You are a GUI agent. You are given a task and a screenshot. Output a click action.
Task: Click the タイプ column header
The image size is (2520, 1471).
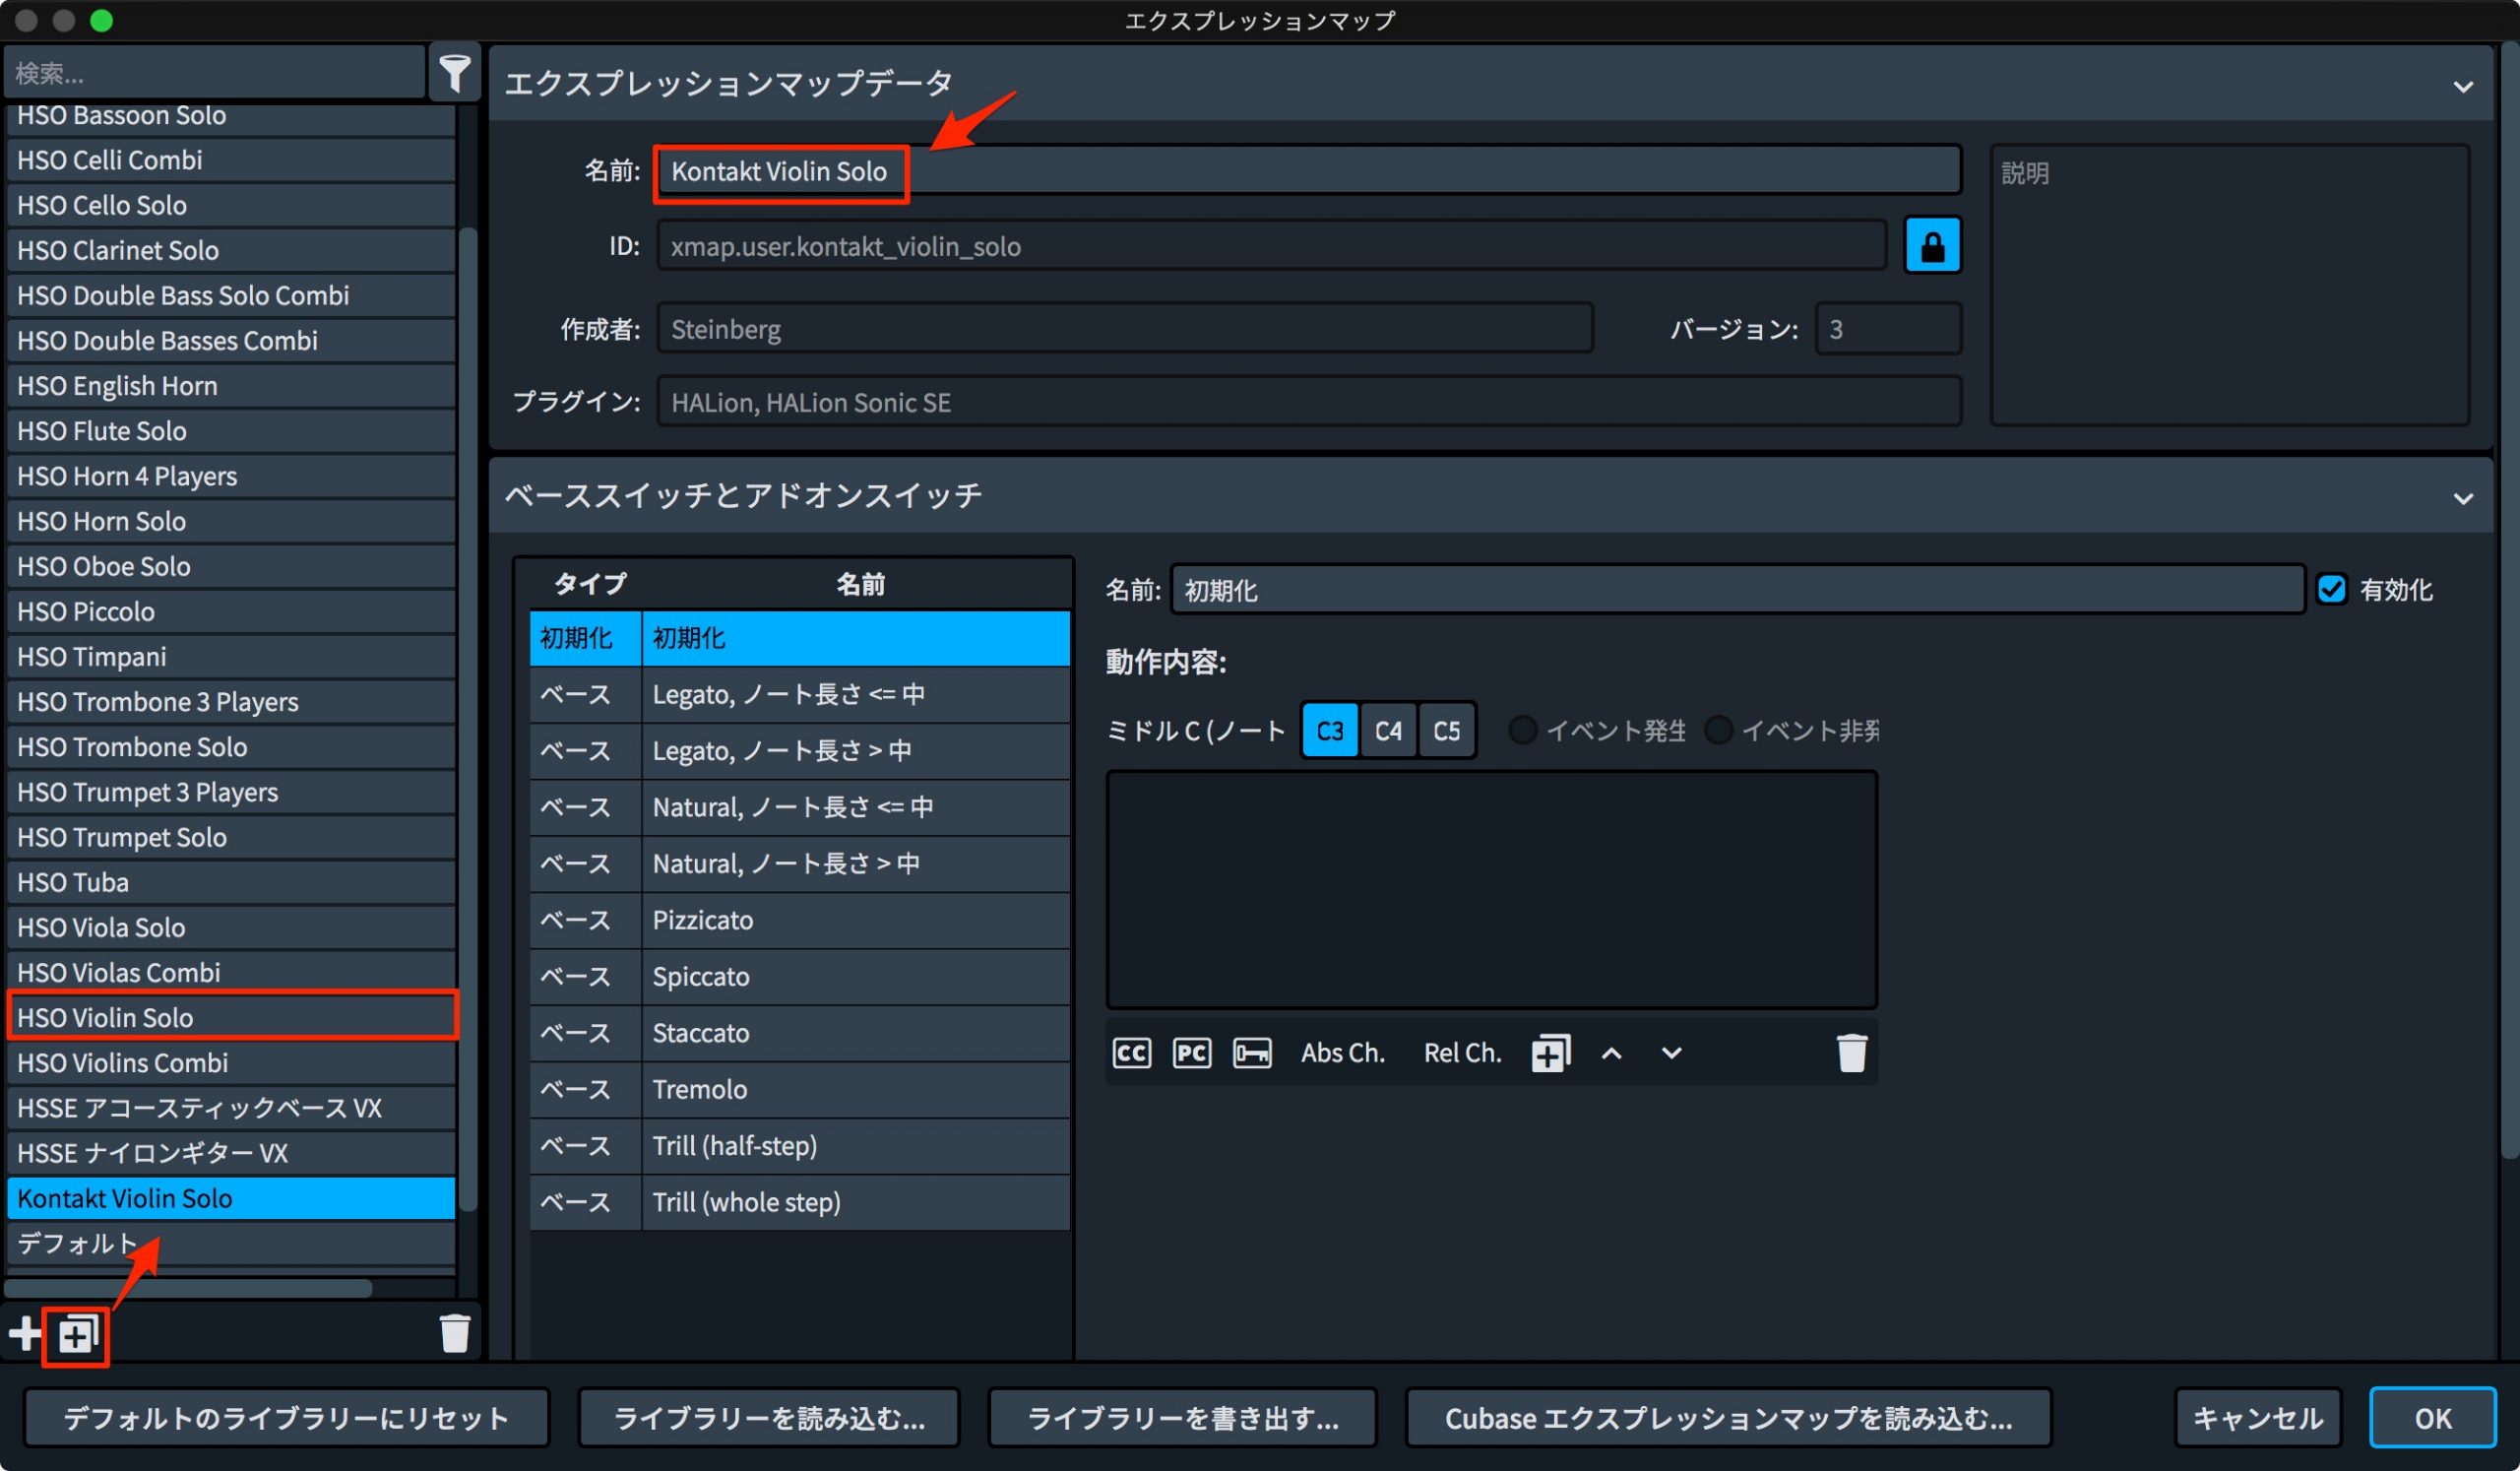click(590, 584)
